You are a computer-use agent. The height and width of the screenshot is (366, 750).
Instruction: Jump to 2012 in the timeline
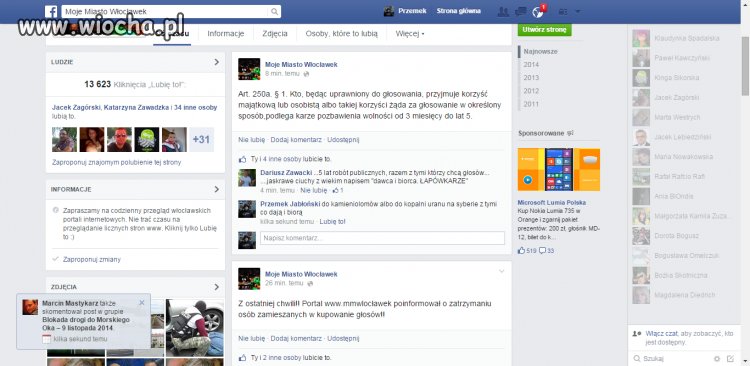coord(531,90)
